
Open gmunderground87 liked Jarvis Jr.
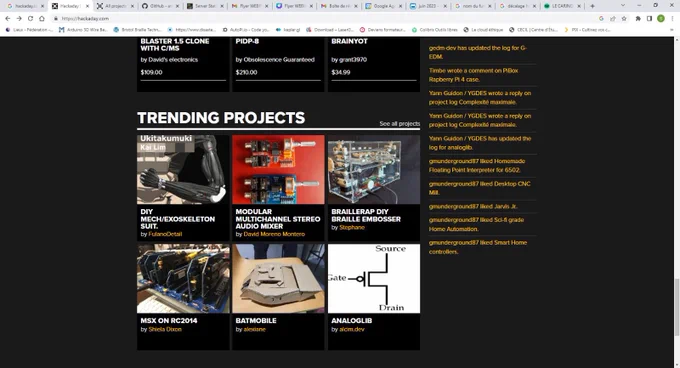coord(473,206)
